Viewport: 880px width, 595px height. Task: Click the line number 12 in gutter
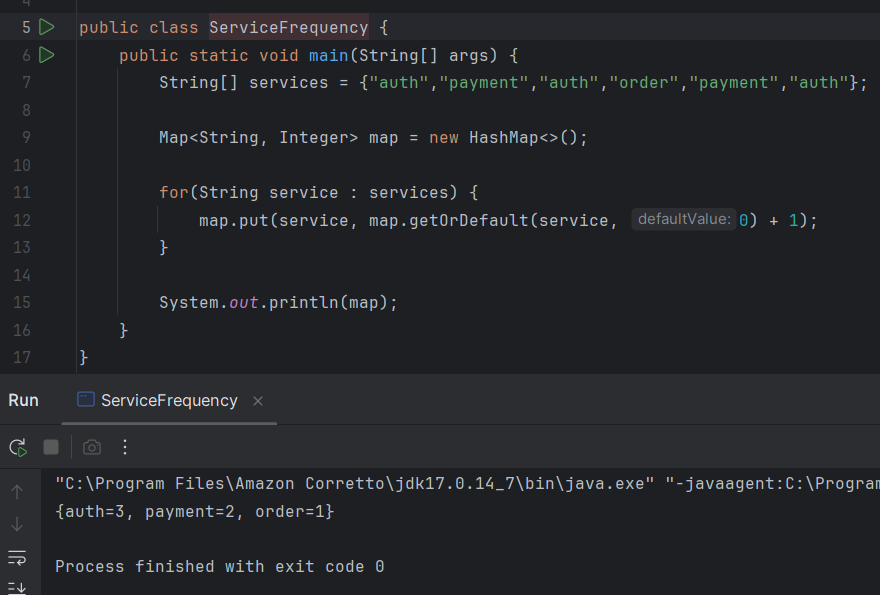point(23,220)
